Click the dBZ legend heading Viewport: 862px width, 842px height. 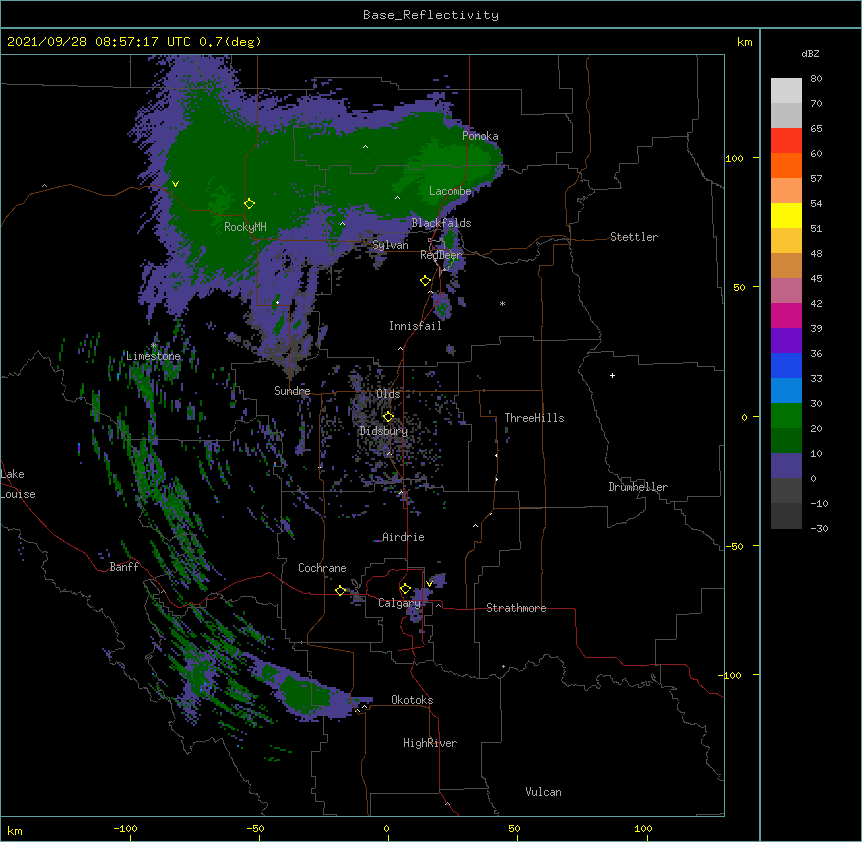(x=810, y=53)
